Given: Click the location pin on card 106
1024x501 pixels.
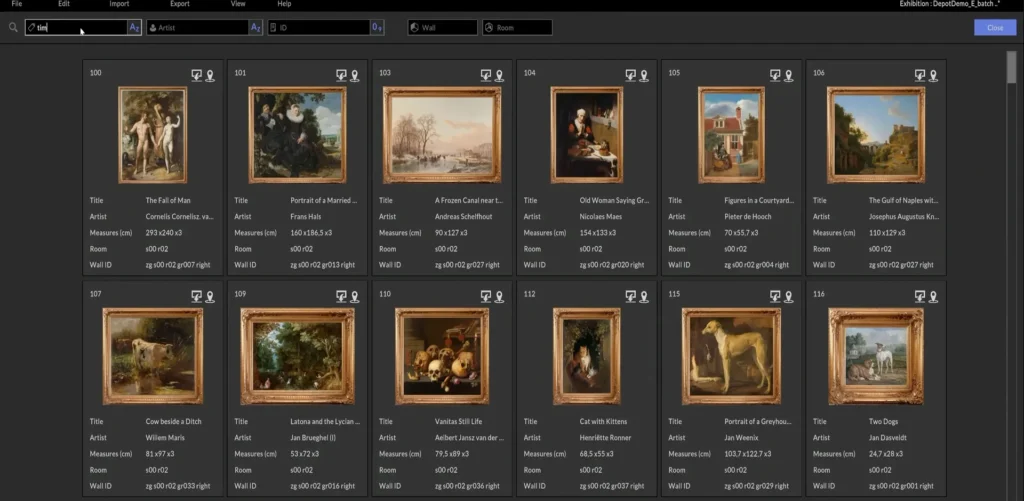Looking at the screenshot, I should [x=933, y=76].
